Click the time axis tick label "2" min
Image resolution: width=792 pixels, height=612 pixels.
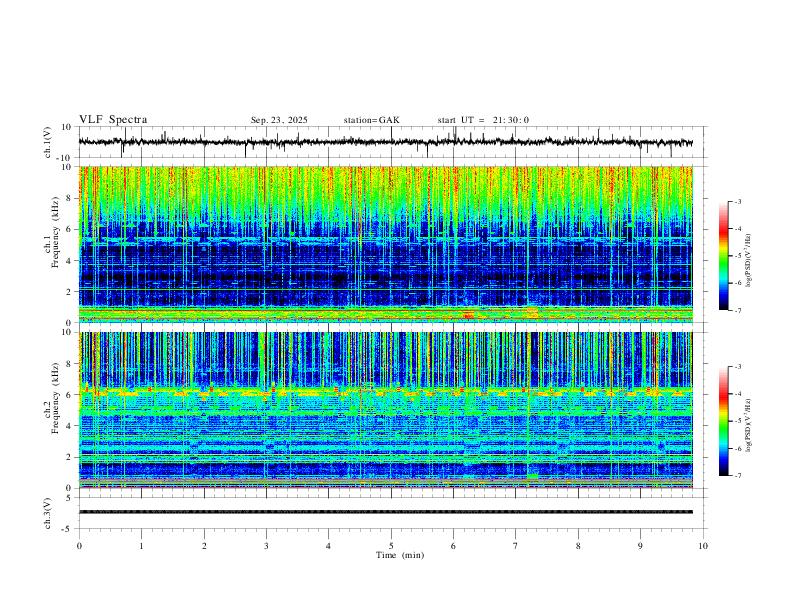204,546
